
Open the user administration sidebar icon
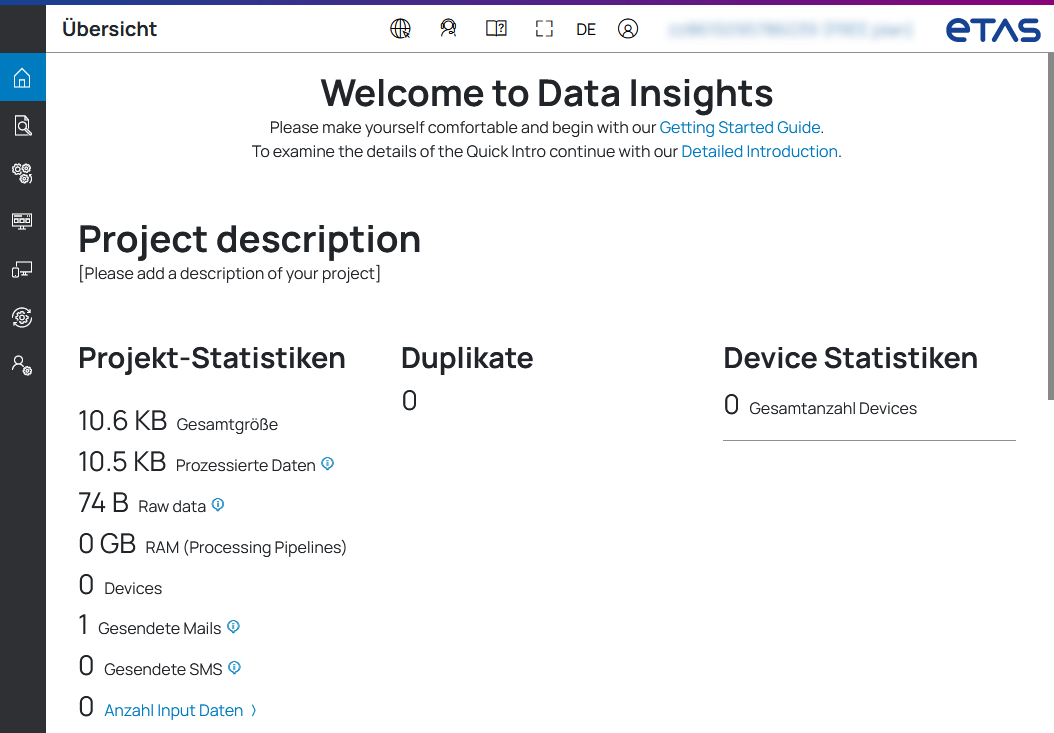(x=22, y=365)
